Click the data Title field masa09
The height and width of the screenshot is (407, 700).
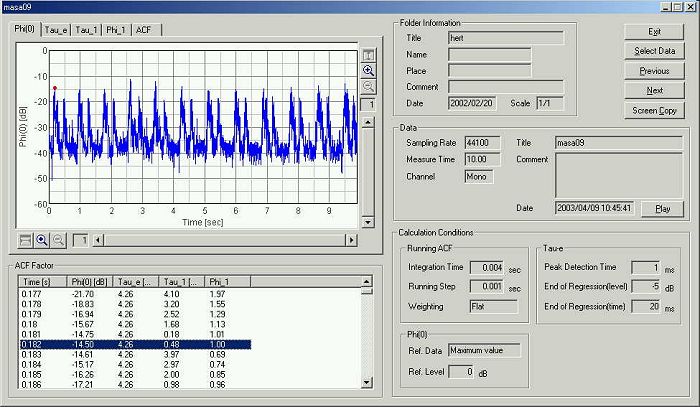click(x=619, y=143)
